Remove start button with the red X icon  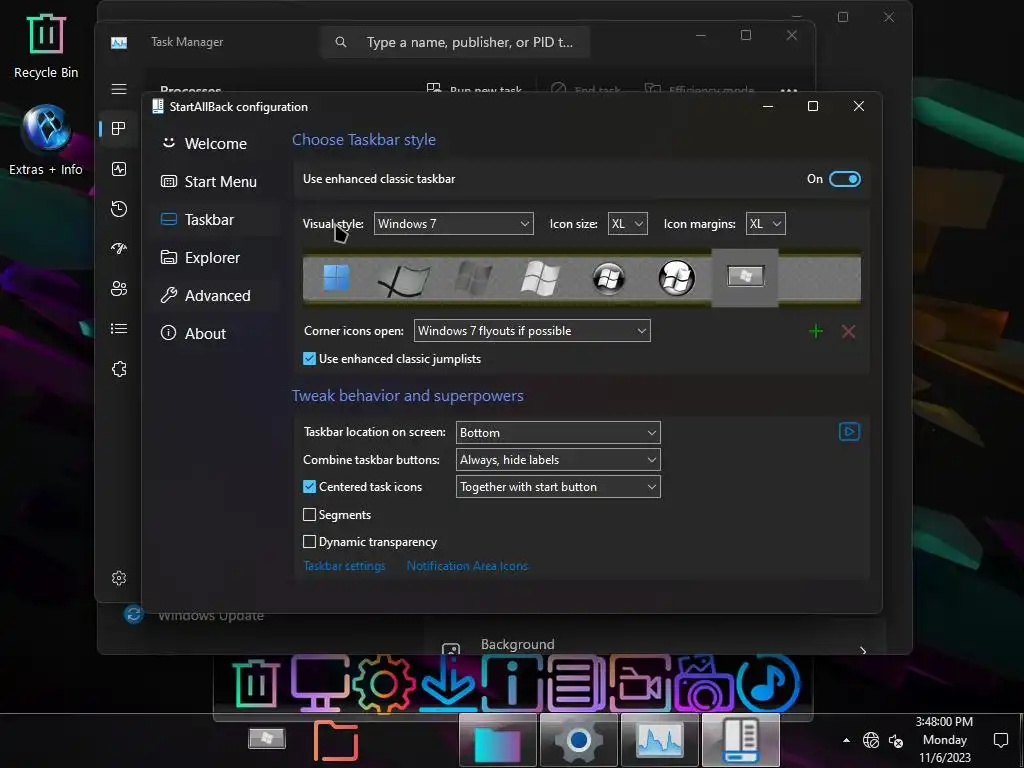pos(848,331)
